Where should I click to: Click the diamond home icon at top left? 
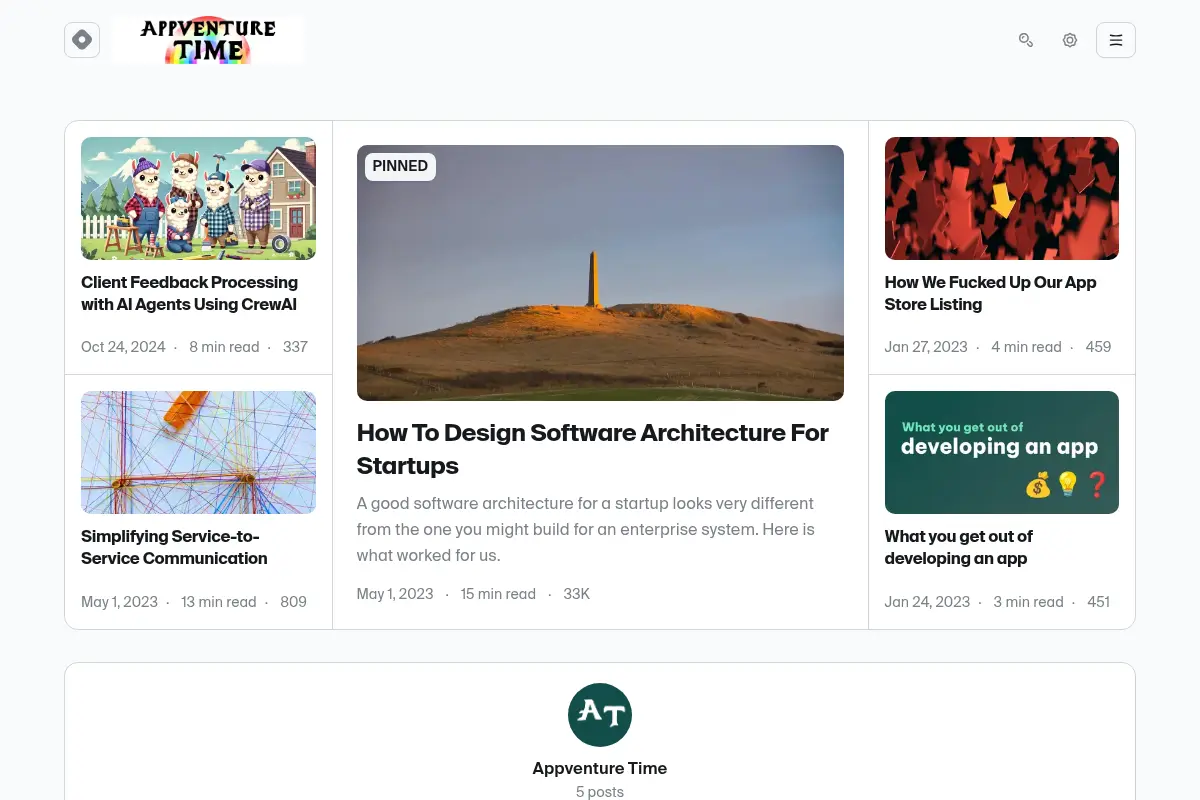click(82, 40)
